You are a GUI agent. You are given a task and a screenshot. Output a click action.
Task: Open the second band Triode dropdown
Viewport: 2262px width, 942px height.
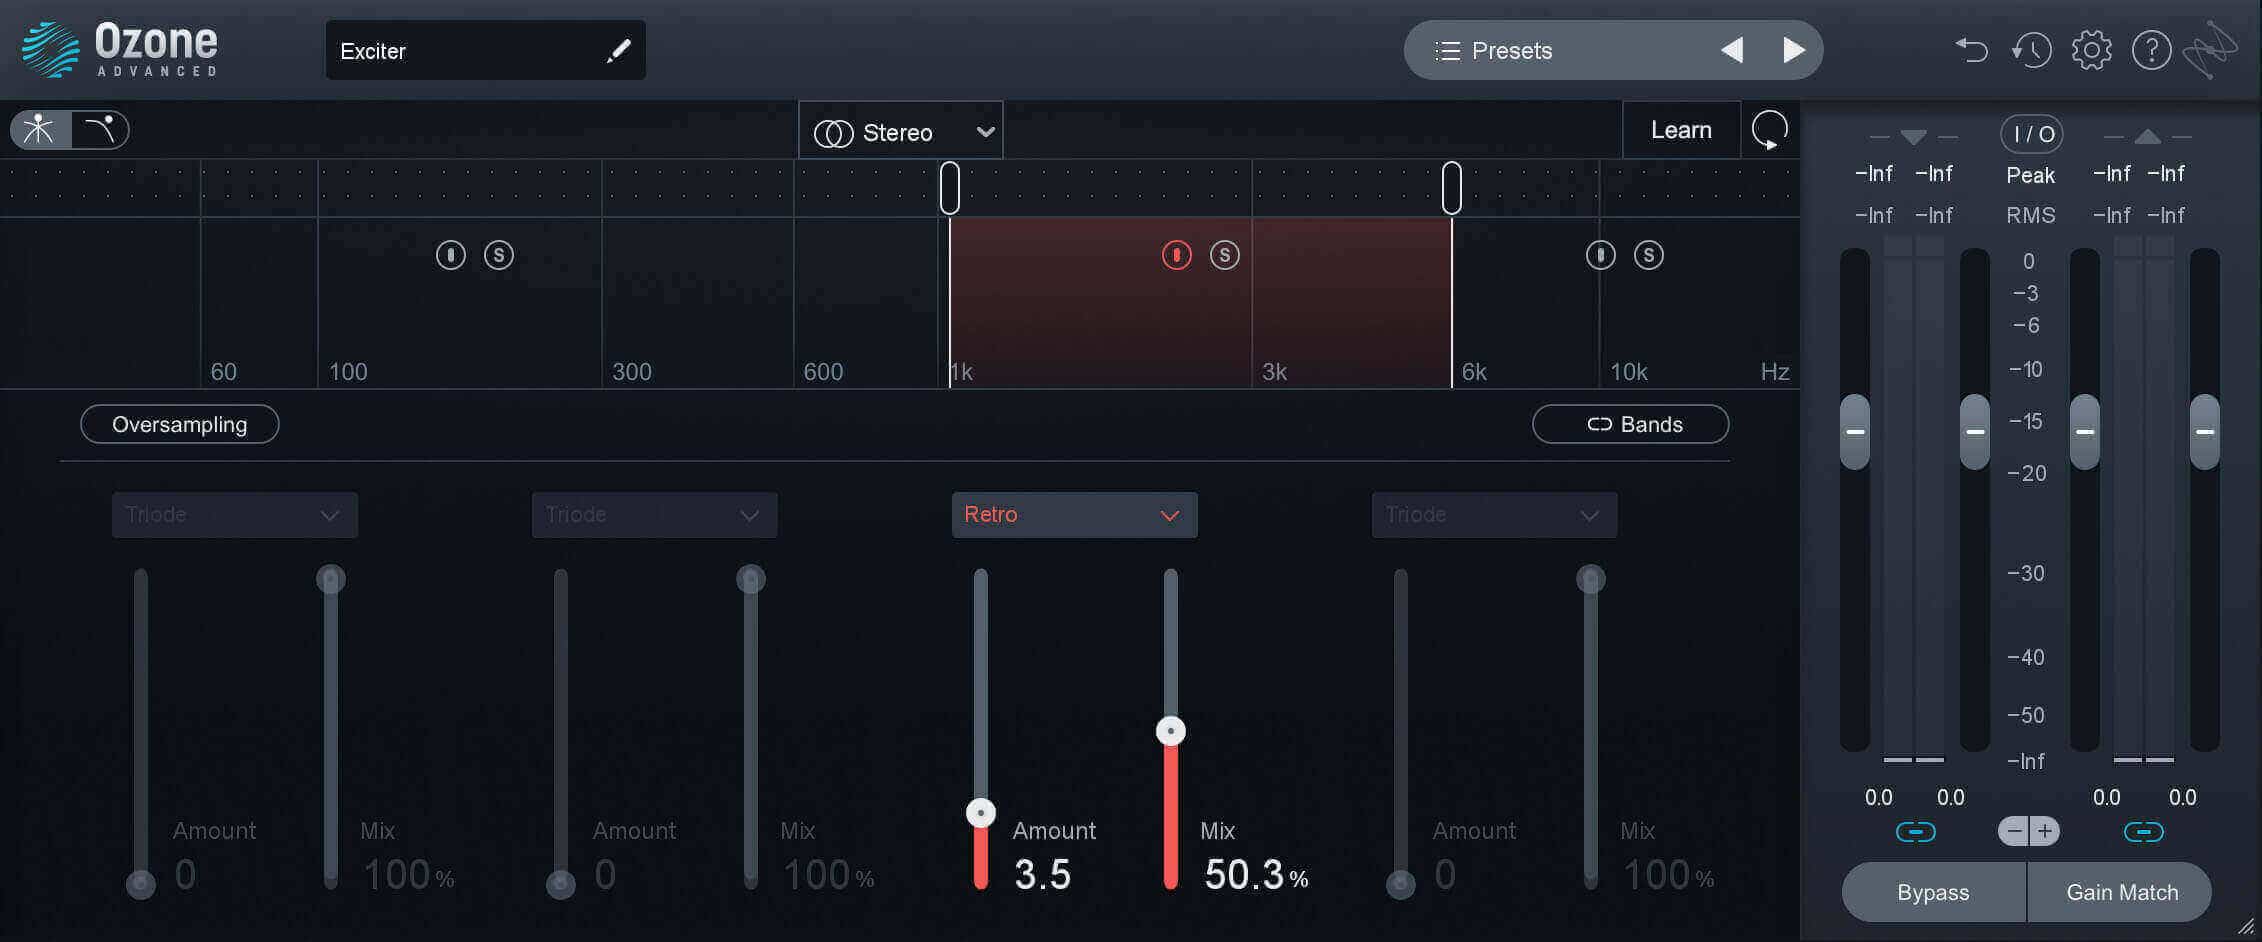tap(655, 515)
